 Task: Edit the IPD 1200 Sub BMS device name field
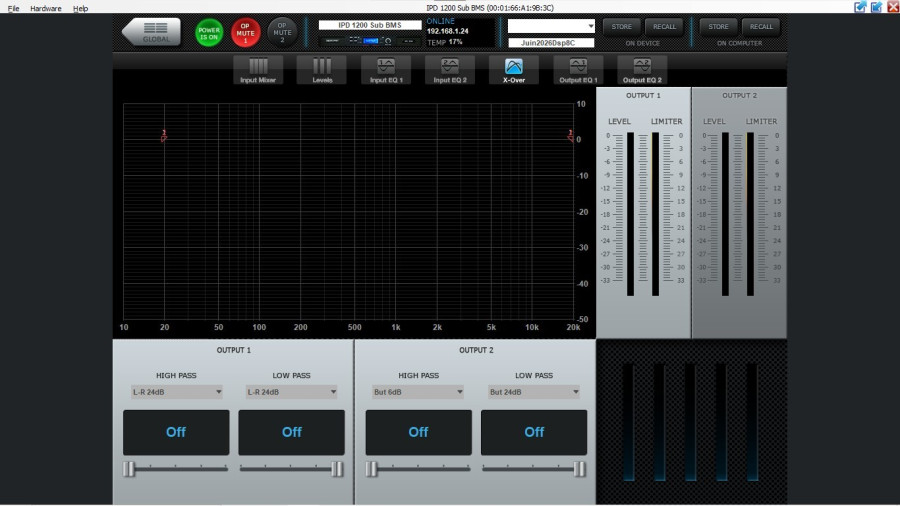pyautogui.click(x=370, y=25)
